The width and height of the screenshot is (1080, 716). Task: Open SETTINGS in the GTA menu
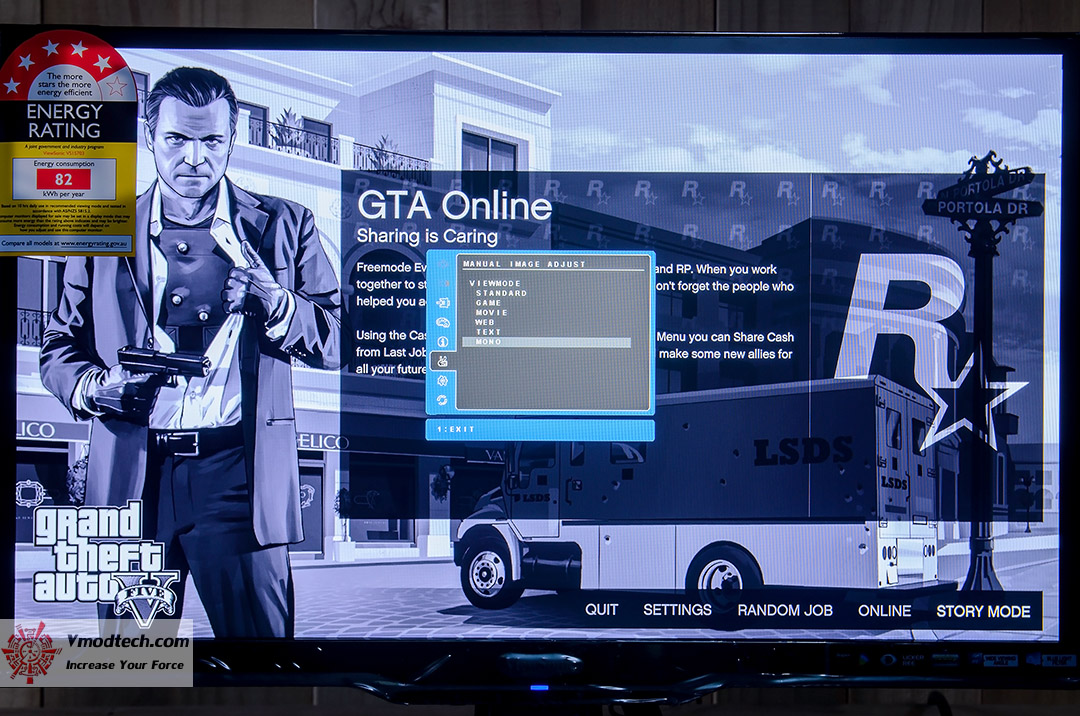[677, 610]
